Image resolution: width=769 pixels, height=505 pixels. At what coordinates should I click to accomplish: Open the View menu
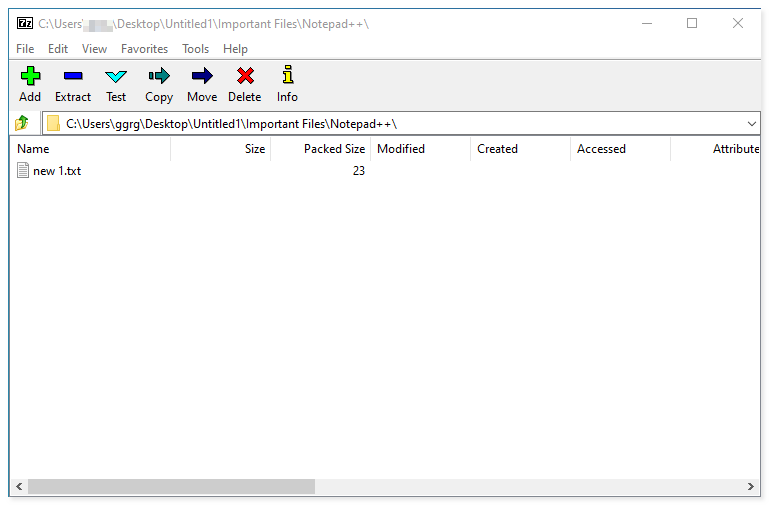[x=94, y=49]
